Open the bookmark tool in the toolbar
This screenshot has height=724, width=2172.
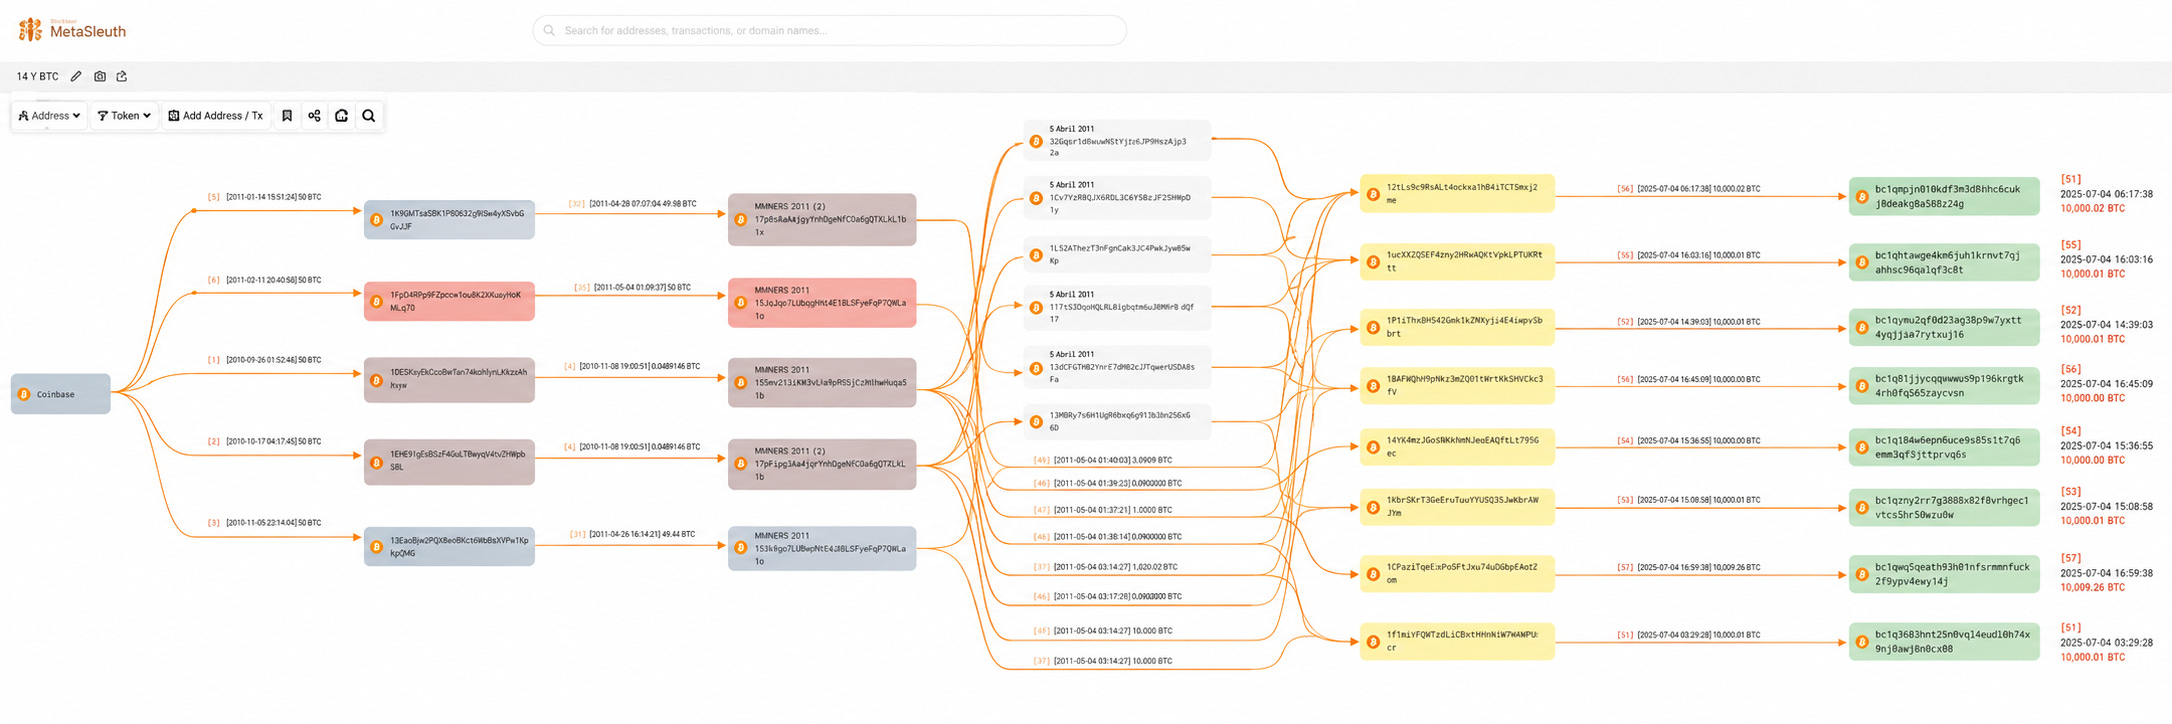(287, 116)
